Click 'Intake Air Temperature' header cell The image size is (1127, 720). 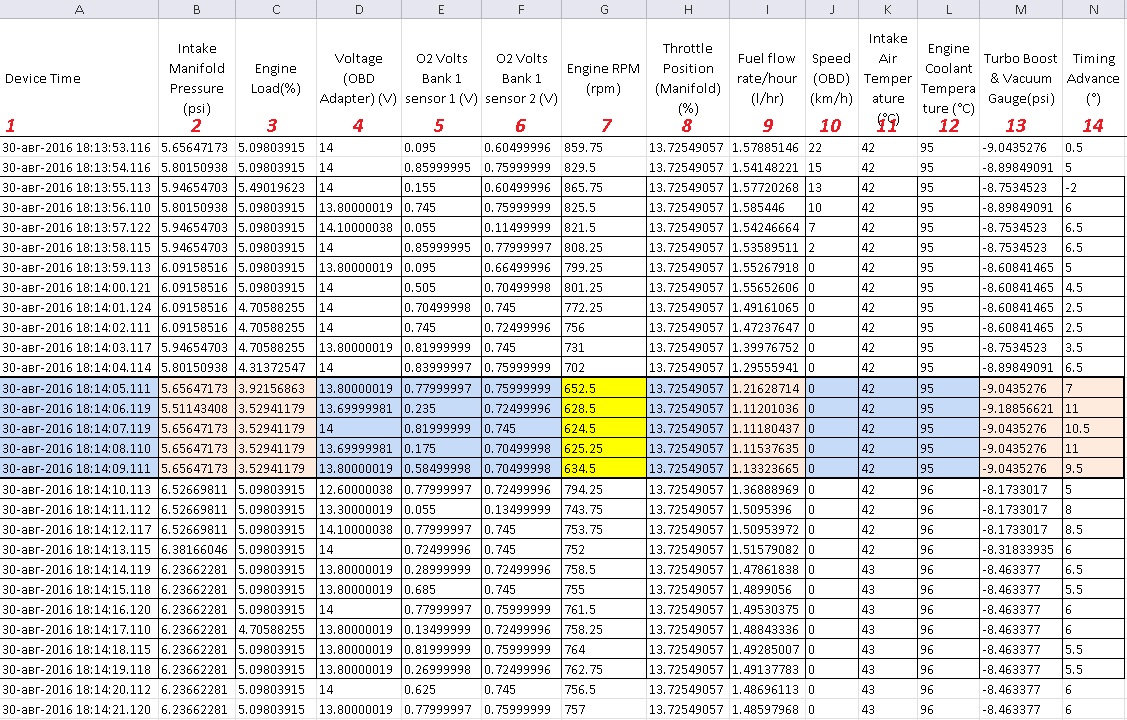point(888,78)
